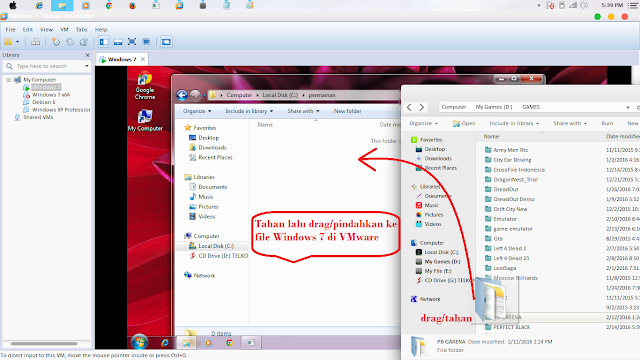Click New folder in permainan window
The image size is (640, 360).
(347, 111)
